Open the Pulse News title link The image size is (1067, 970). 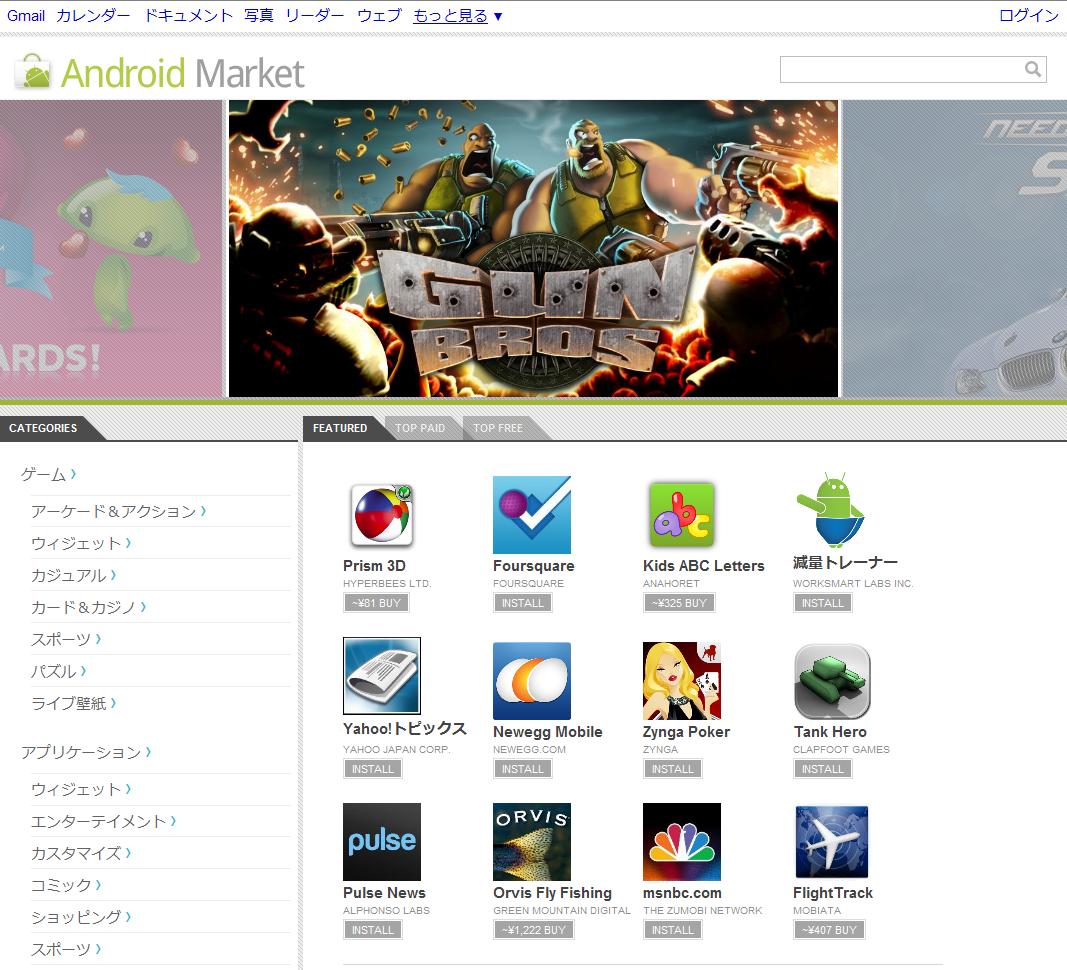(x=384, y=892)
